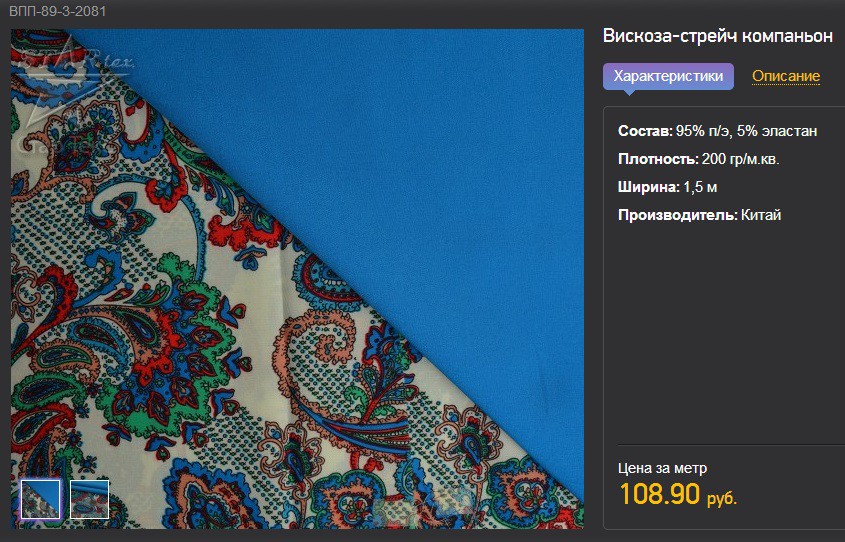Click the Производитель label
845x542 pixels.
pos(677,215)
